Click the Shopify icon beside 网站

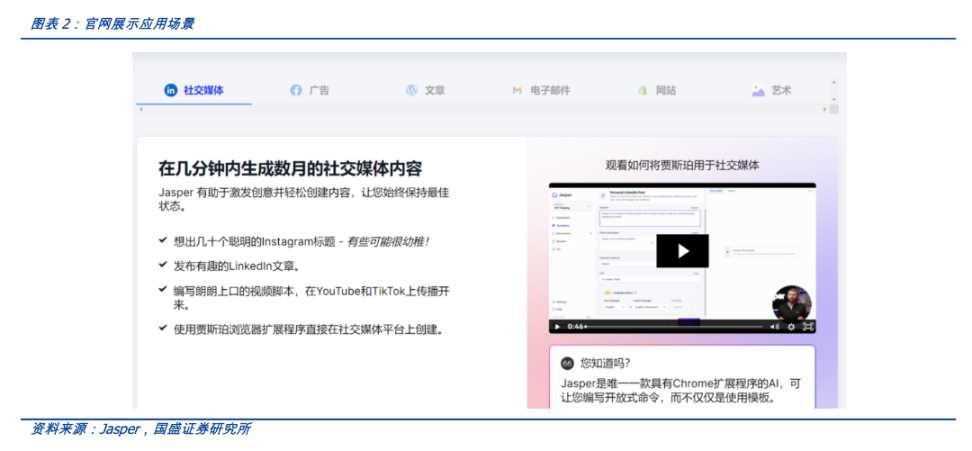(x=642, y=90)
